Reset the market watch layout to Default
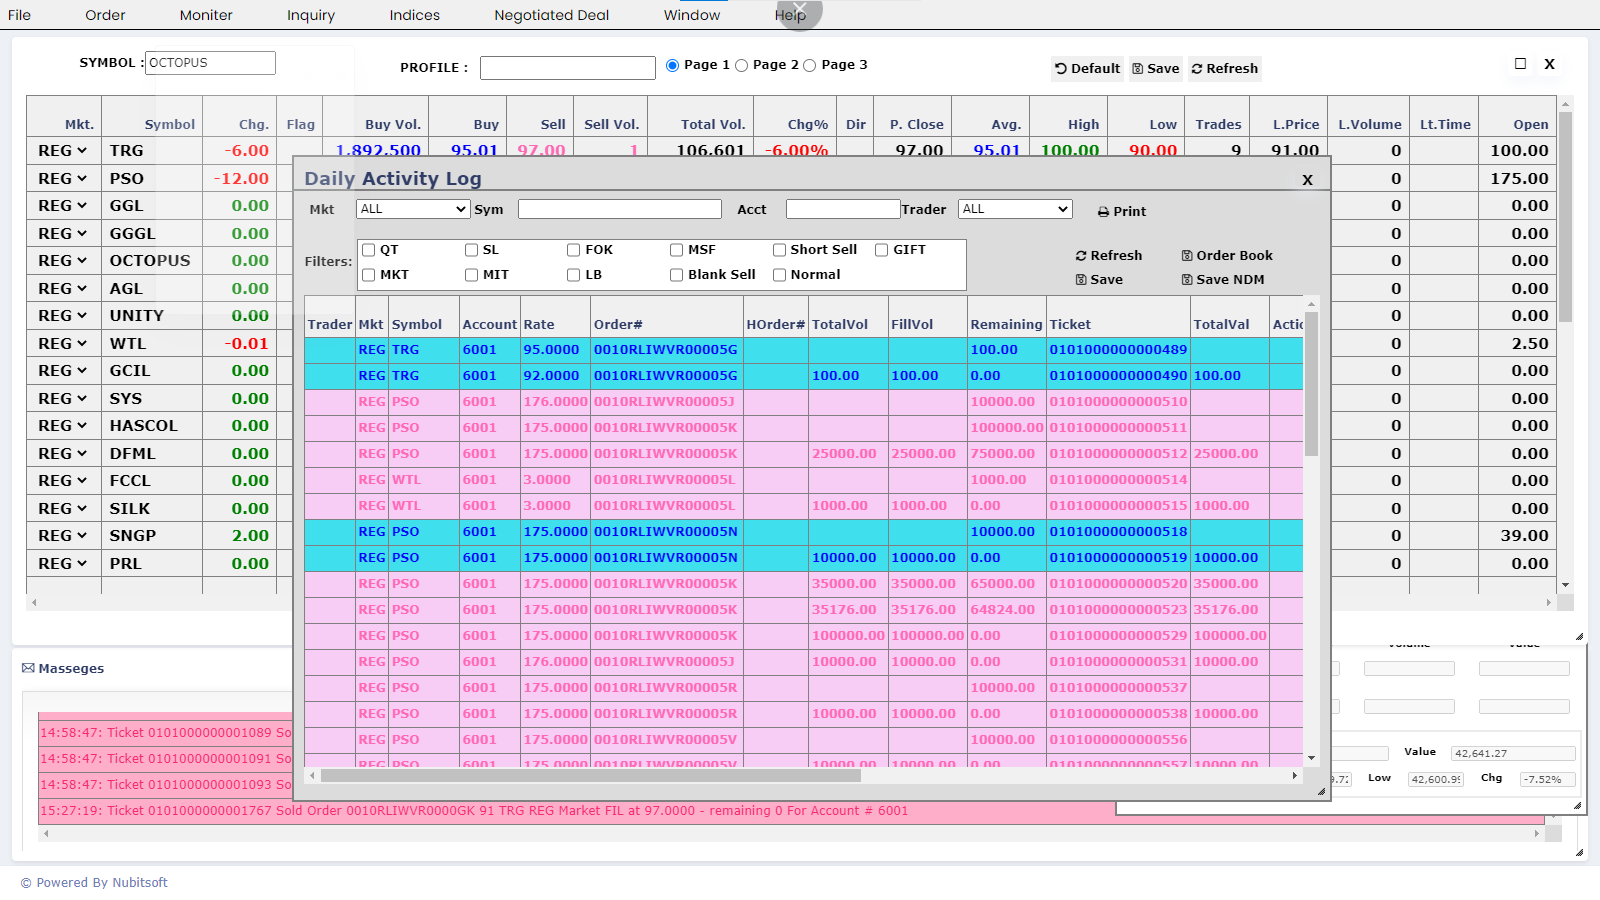The width and height of the screenshot is (1600, 900). click(x=1087, y=69)
